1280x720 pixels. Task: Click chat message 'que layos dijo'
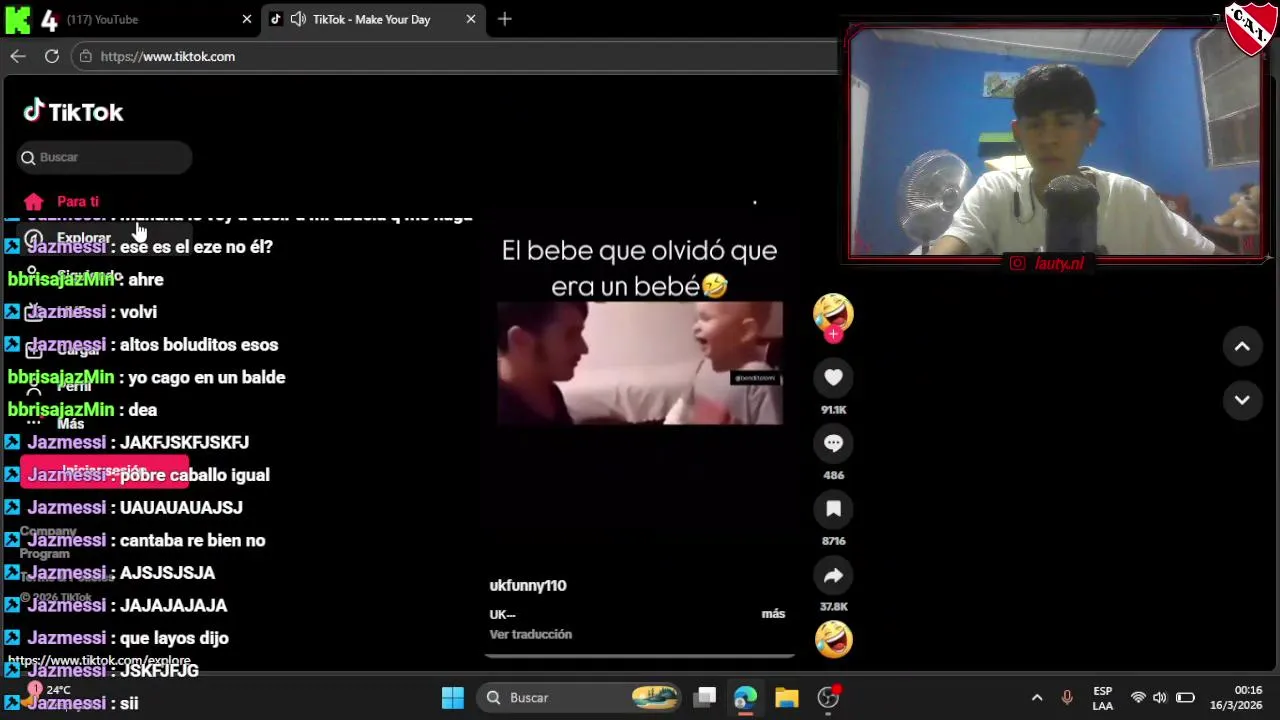(x=174, y=638)
